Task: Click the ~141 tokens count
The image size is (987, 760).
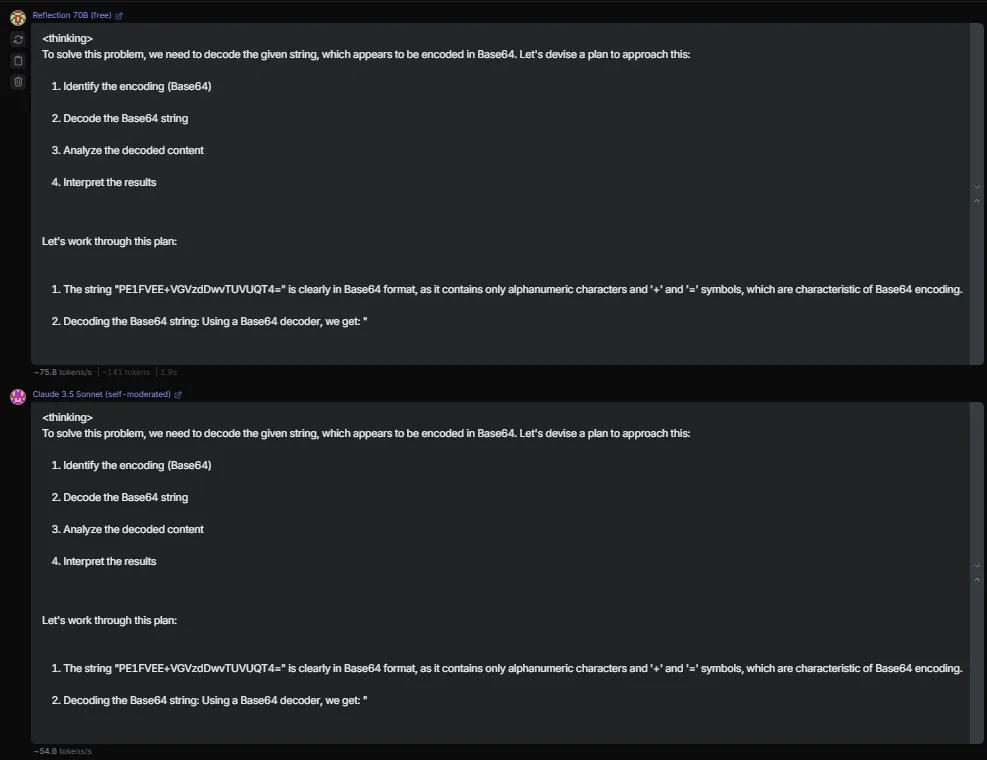Action: pyautogui.click(x=126, y=372)
